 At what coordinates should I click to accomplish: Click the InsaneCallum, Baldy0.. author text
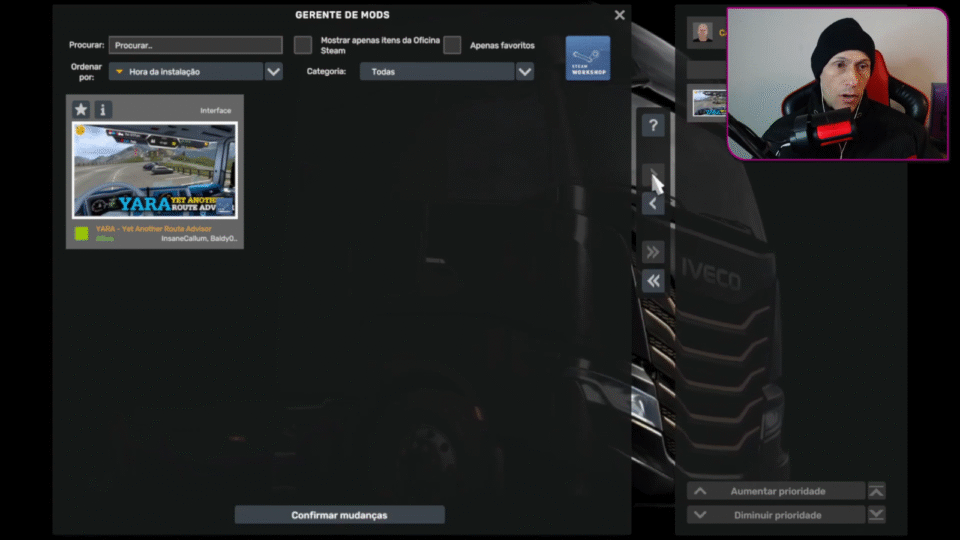coord(199,239)
